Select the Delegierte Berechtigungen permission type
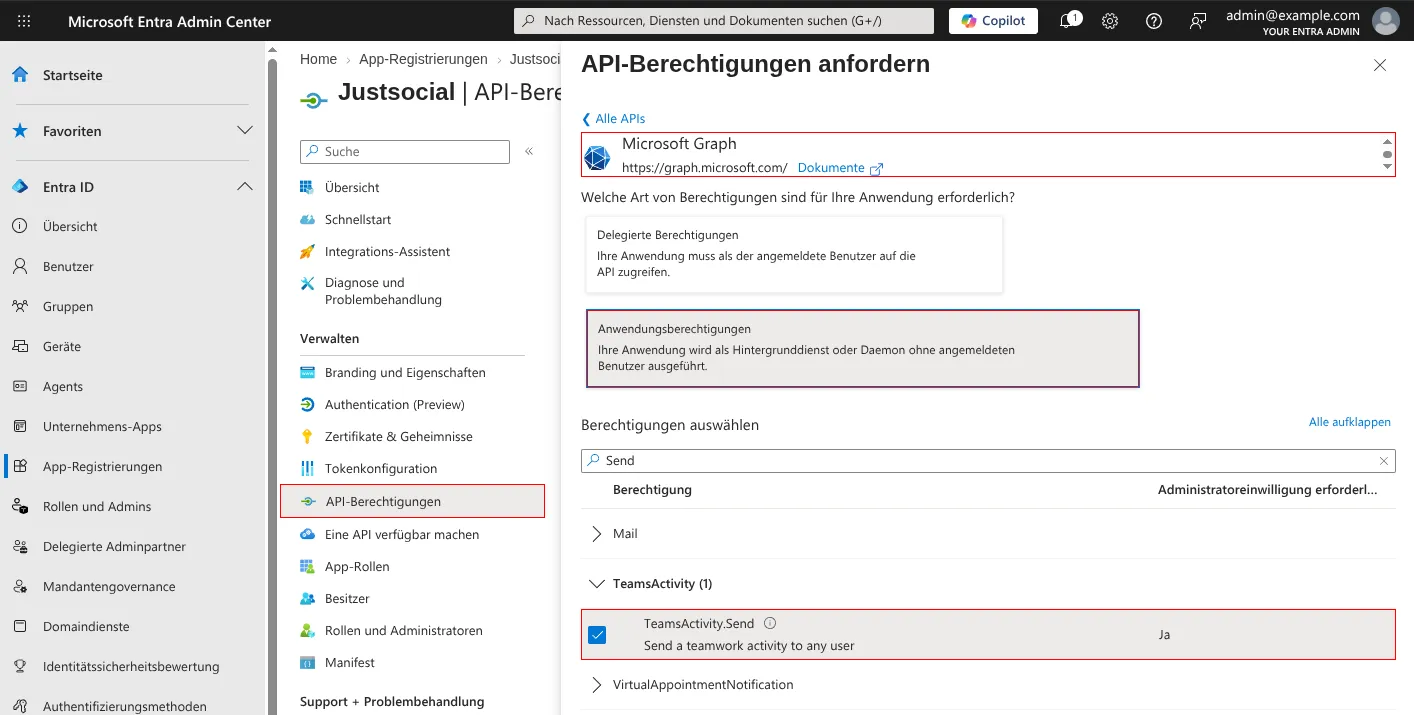Image resolution: width=1414 pixels, height=715 pixels. [x=794, y=254]
